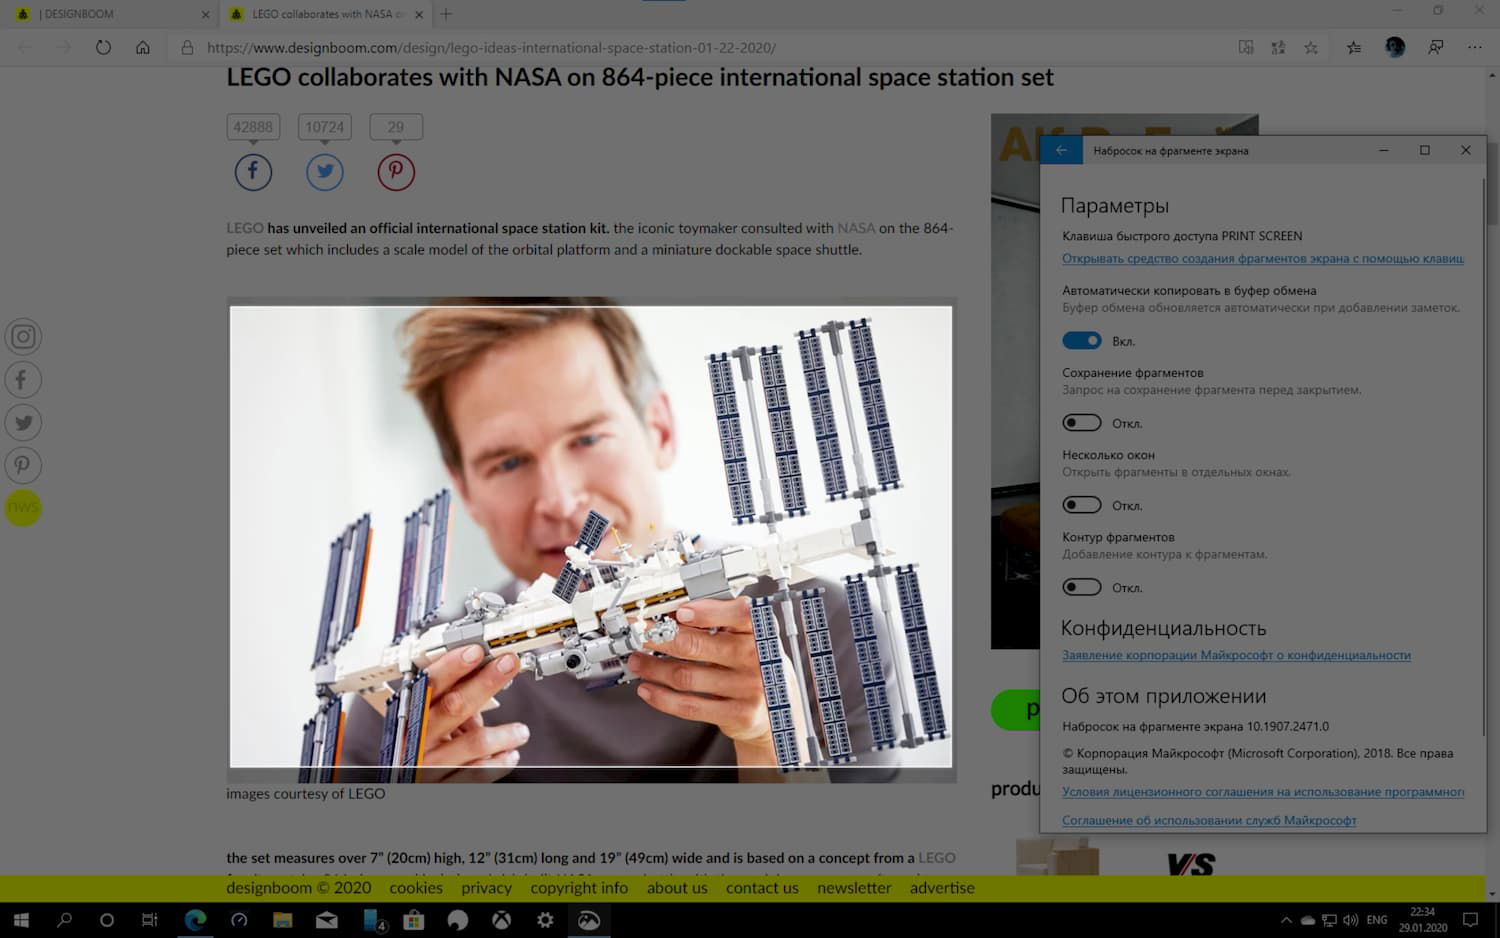Close the 'LEGO collaborates with NASA' tab
Screen dimensions: 1500x938
pos(419,14)
